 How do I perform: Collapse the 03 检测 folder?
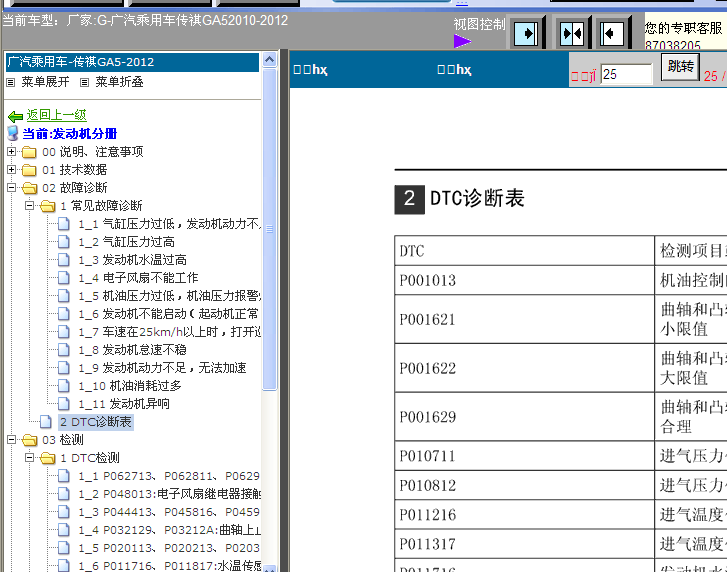point(12,439)
